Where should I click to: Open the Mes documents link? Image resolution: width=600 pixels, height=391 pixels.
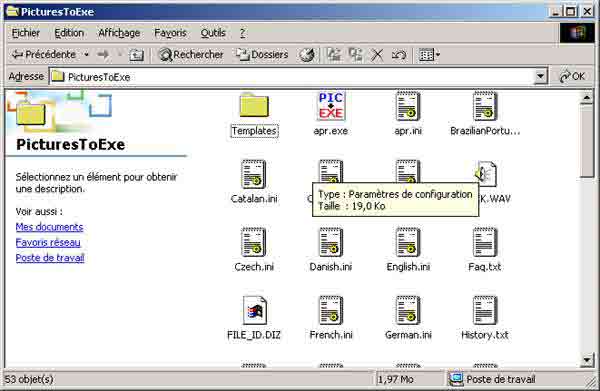(49, 227)
